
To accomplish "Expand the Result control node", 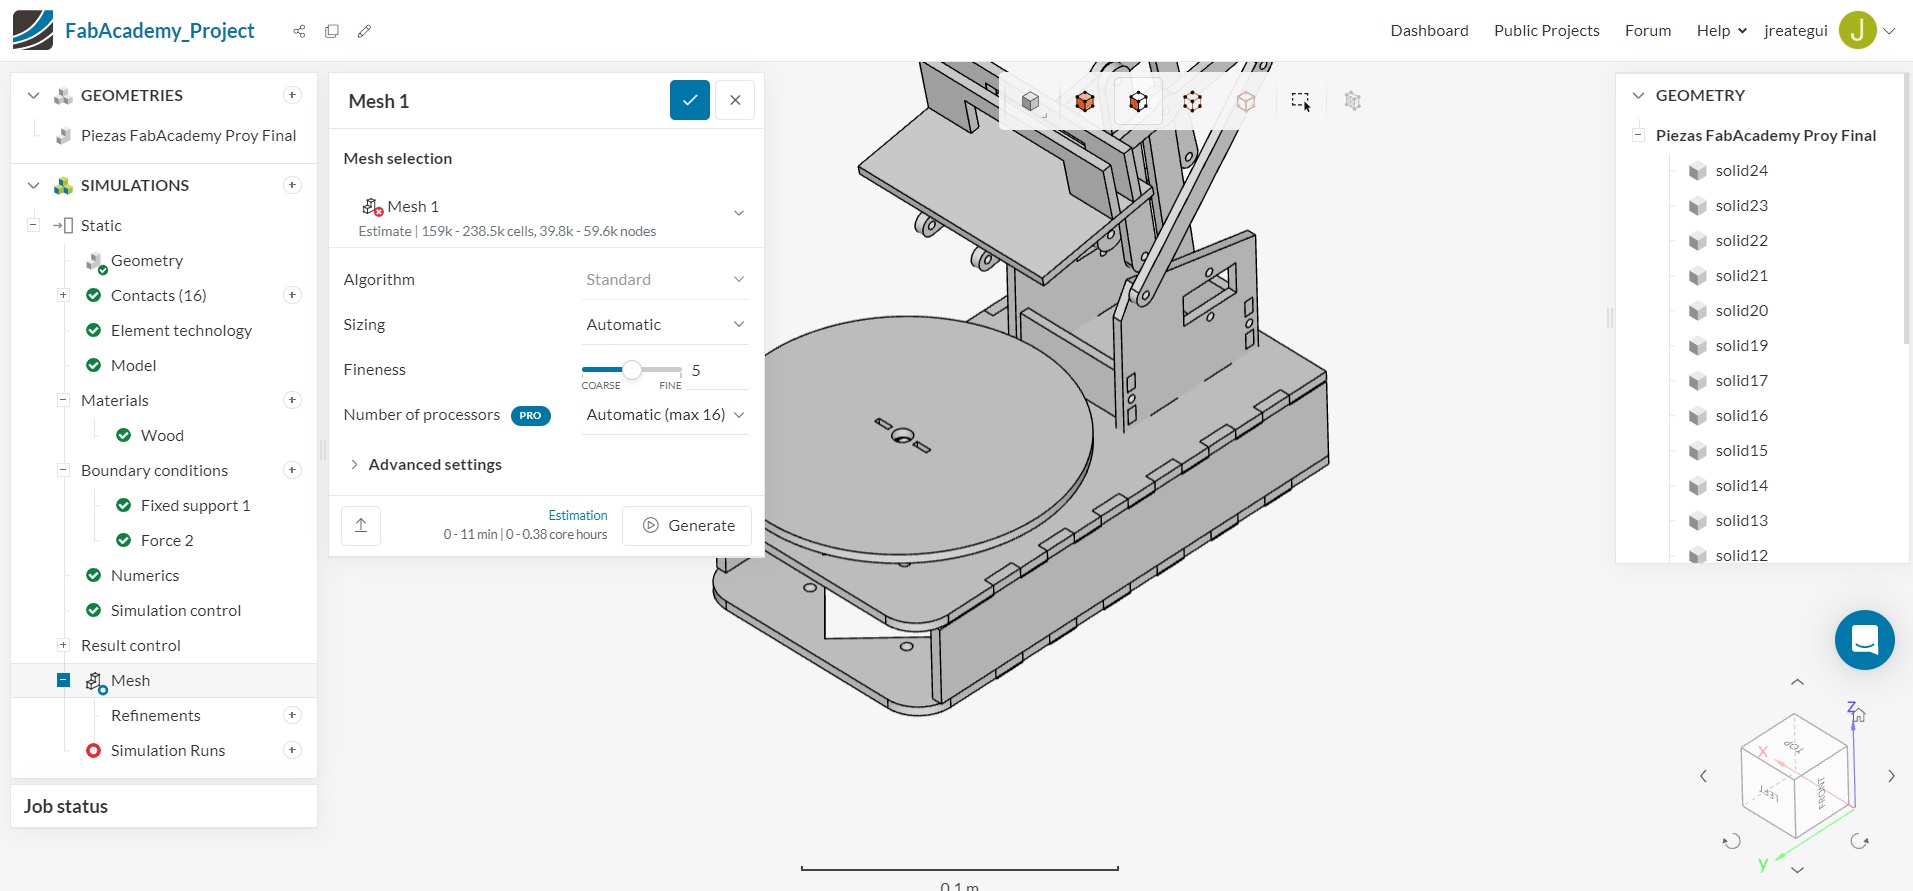I will pos(63,645).
